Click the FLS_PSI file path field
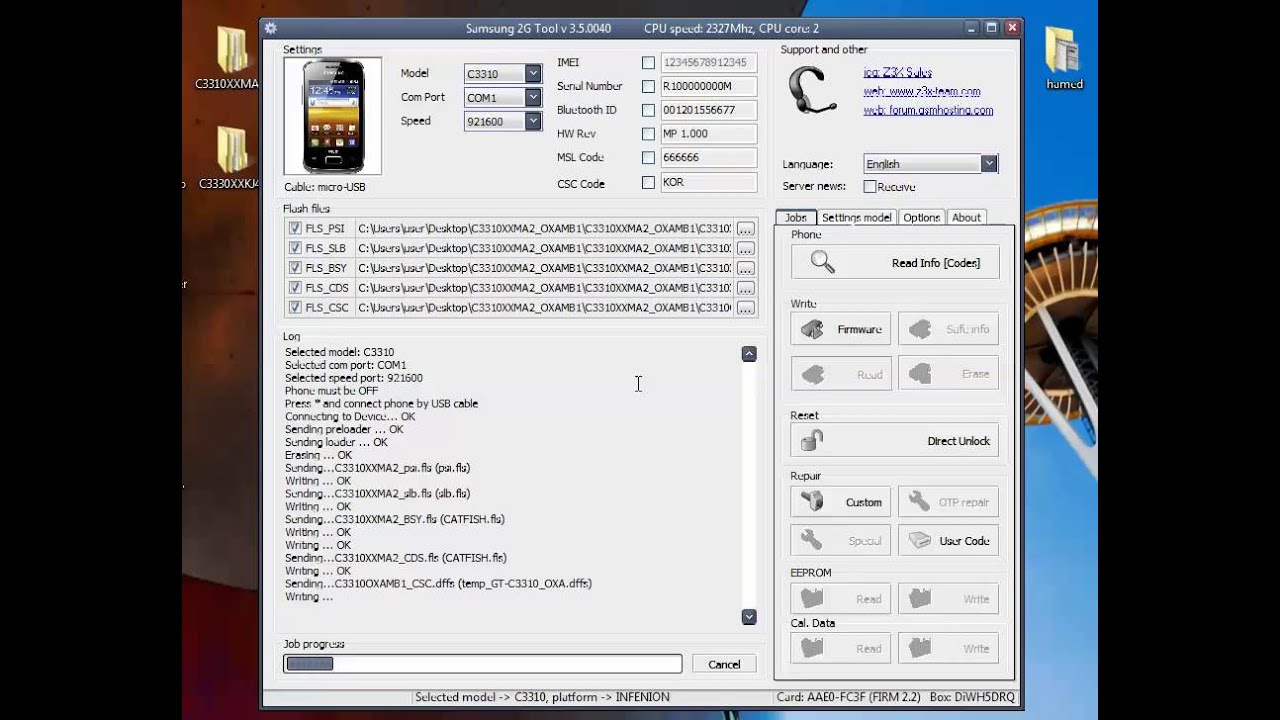1280x720 pixels. [544, 228]
